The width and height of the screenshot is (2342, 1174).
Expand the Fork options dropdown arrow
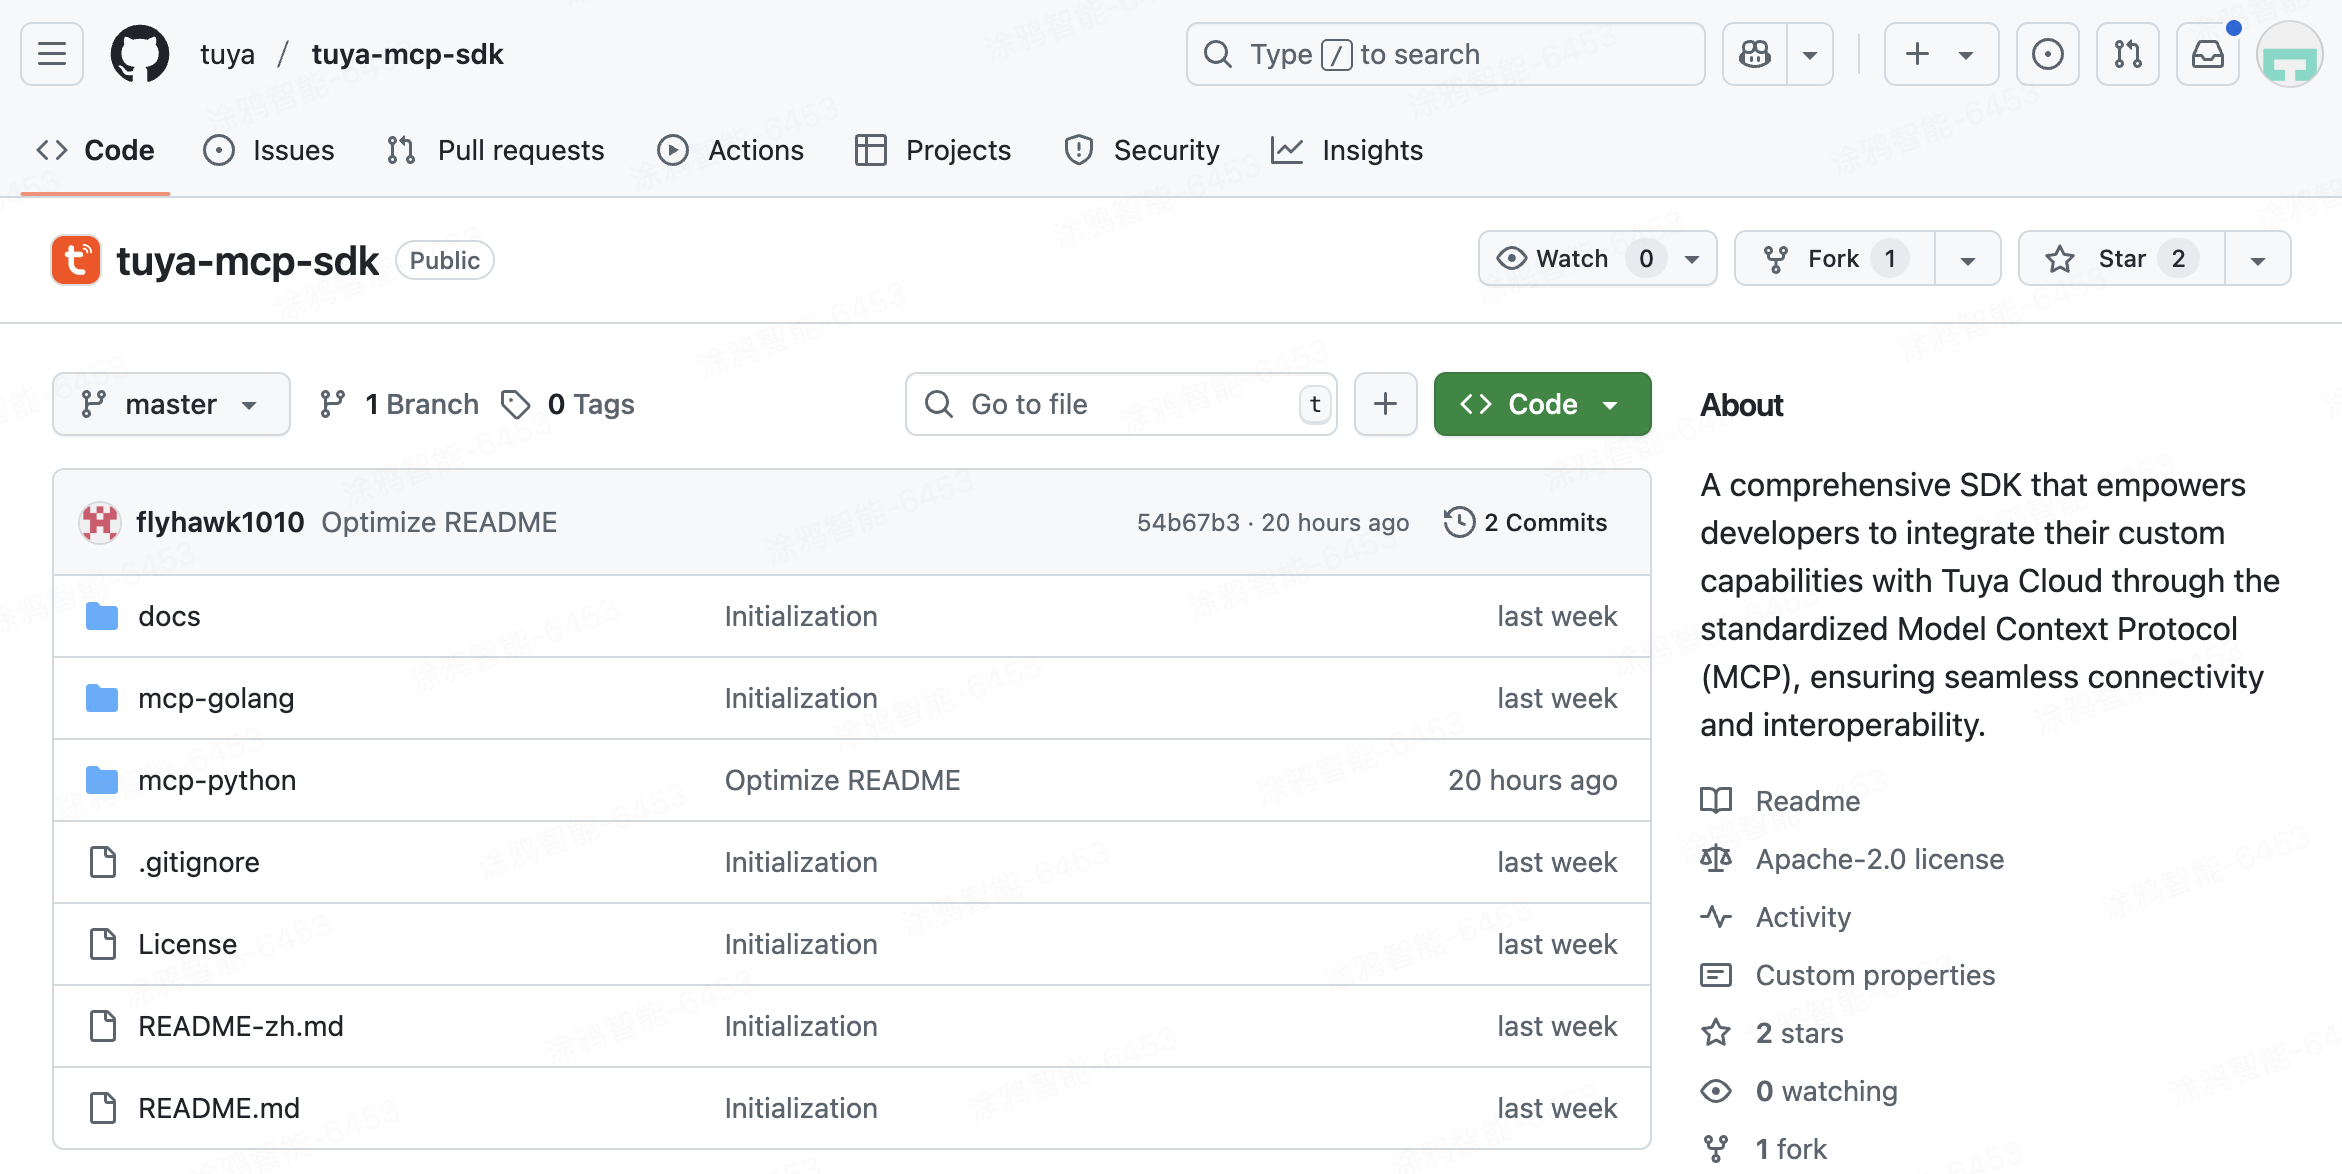(1968, 259)
